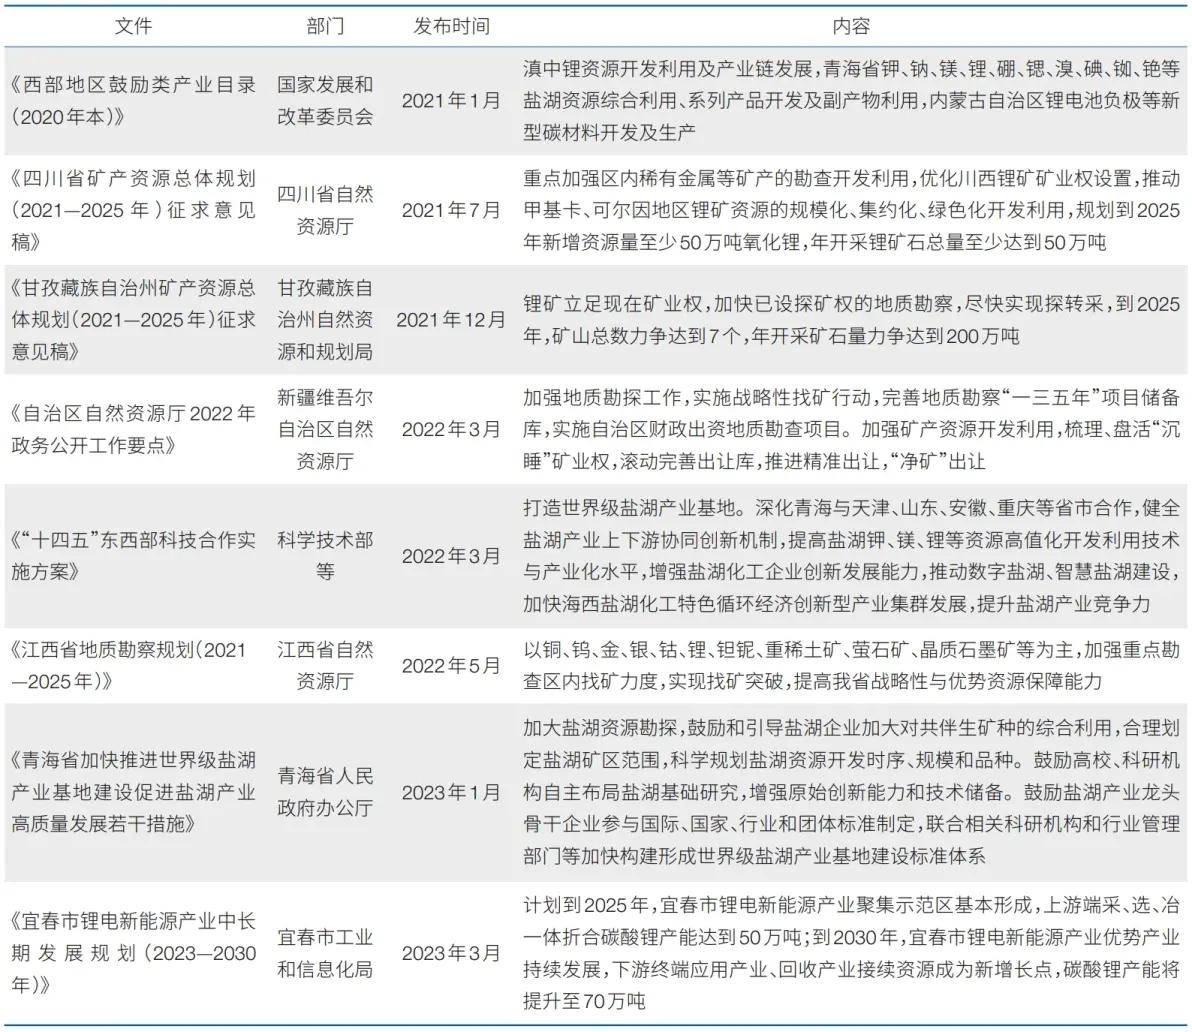Select the 《西部地区鼓励类产业目录》 file cell
The width and height of the screenshot is (1192, 1032).
(133, 100)
